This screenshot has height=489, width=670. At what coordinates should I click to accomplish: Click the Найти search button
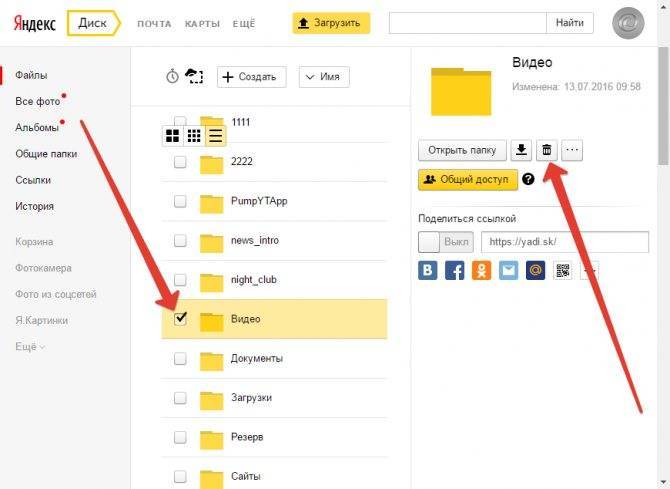click(x=570, y=23)
